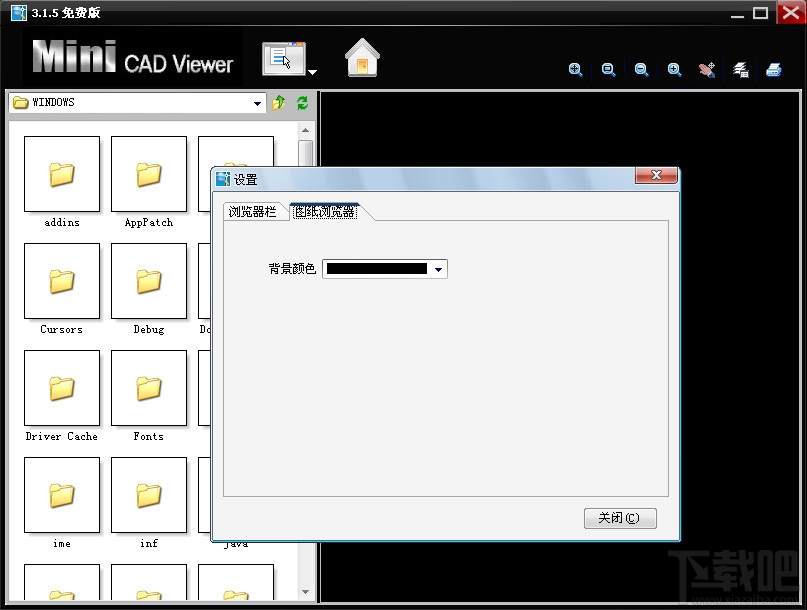This screenshot has height=610, width=807.
Task: Pick the black background color swatch
Action: point(378,268)
